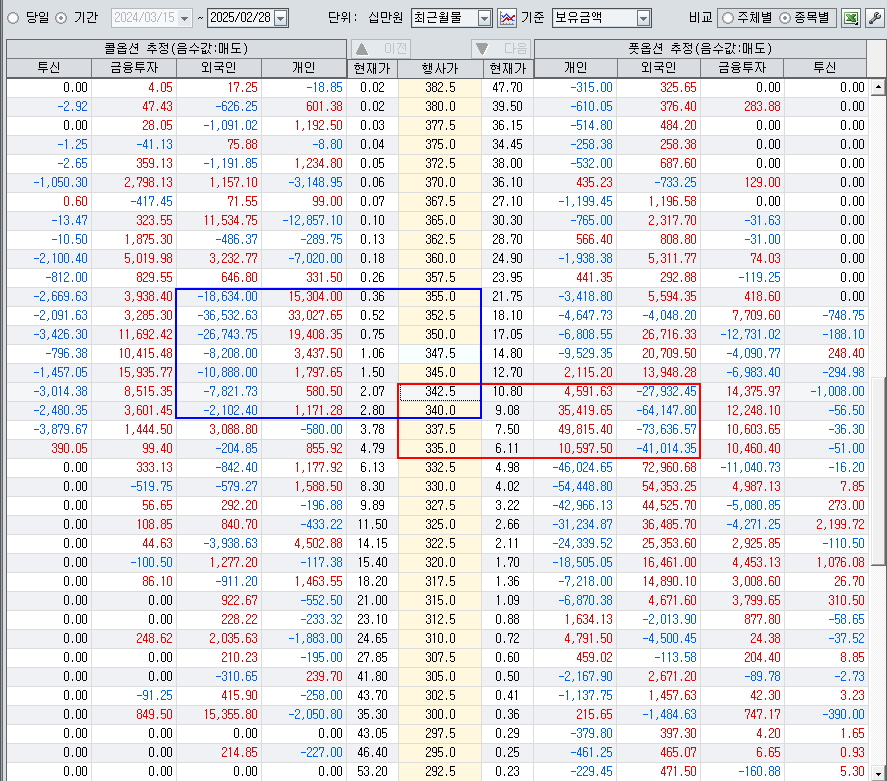
Task: Click the chart icon next to 기준
Action: click(507, 18)
